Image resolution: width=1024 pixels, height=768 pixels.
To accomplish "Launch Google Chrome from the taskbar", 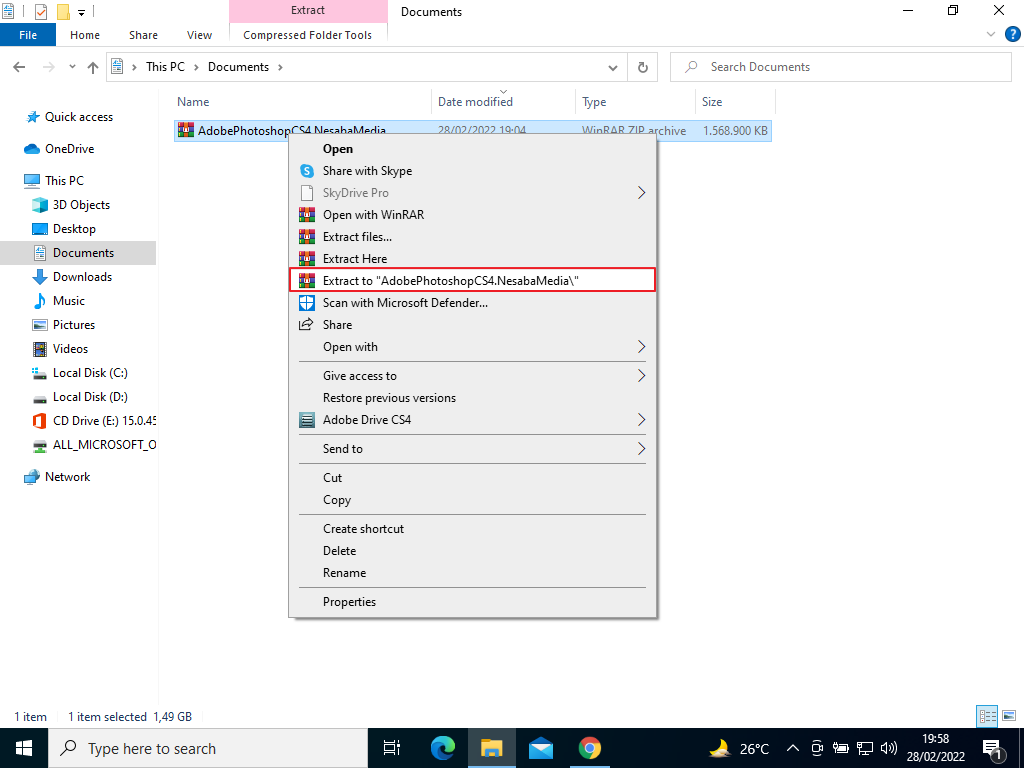I will click(589, 747).
